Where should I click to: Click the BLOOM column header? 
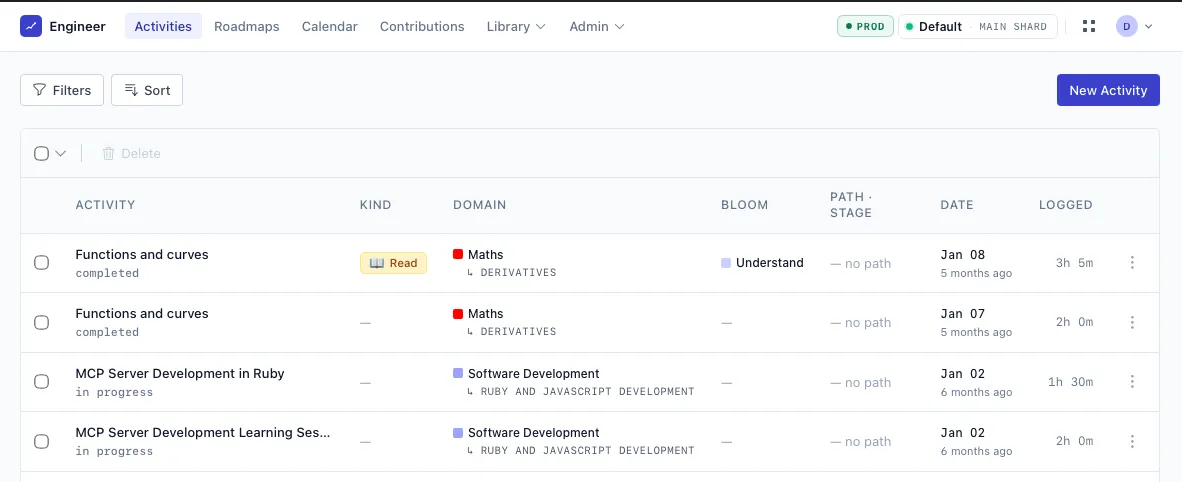745,204
